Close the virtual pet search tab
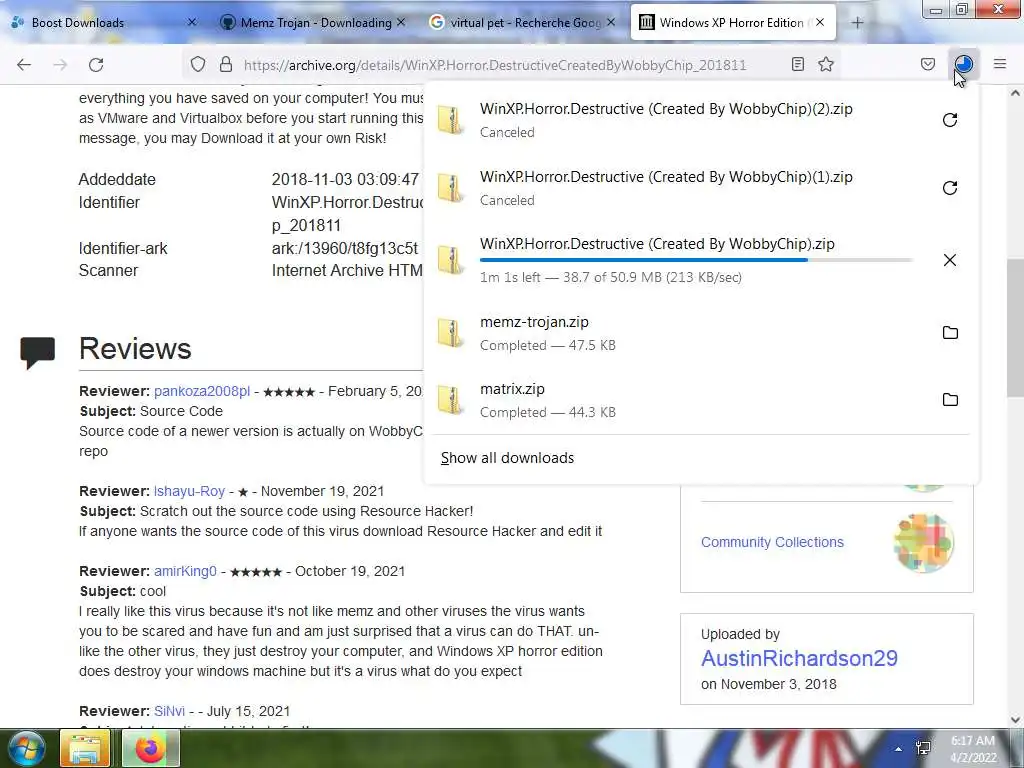1024x768 pixels. pos(611,22)
